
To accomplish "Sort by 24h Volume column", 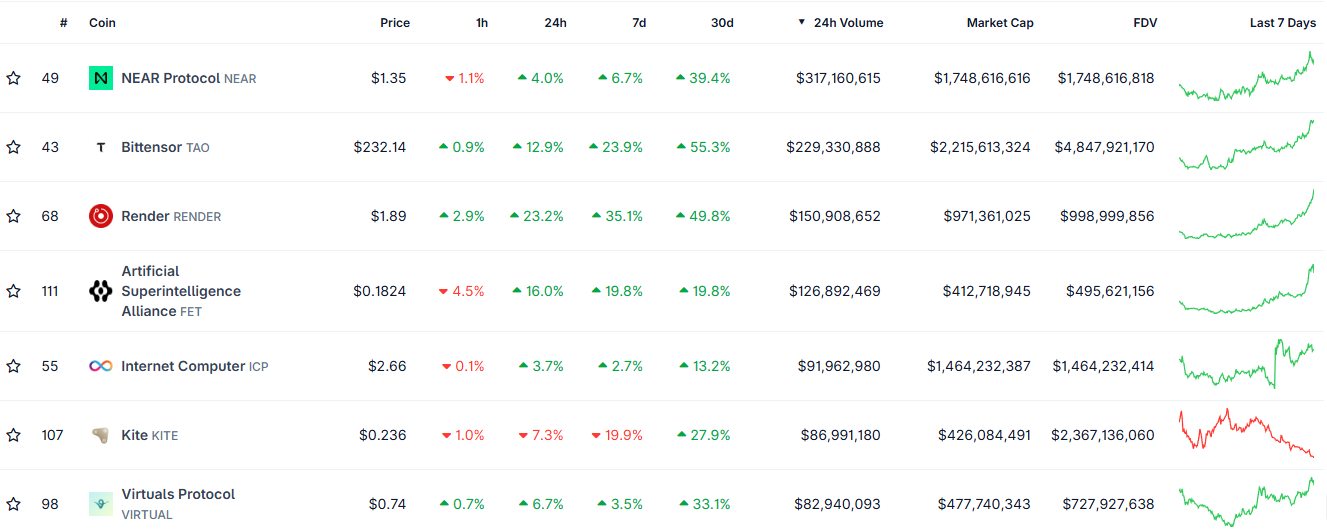I will click(847, 23).
